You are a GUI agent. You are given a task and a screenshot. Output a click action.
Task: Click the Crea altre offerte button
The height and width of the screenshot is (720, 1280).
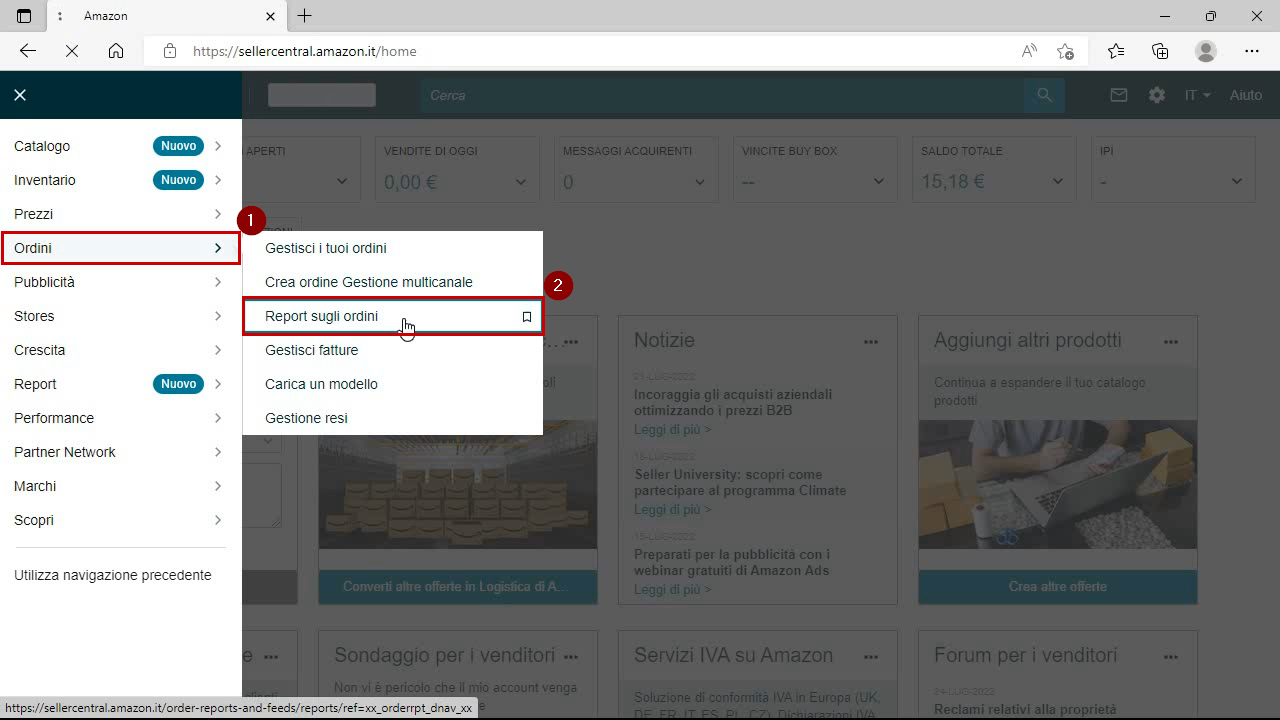pos(1058,587)
